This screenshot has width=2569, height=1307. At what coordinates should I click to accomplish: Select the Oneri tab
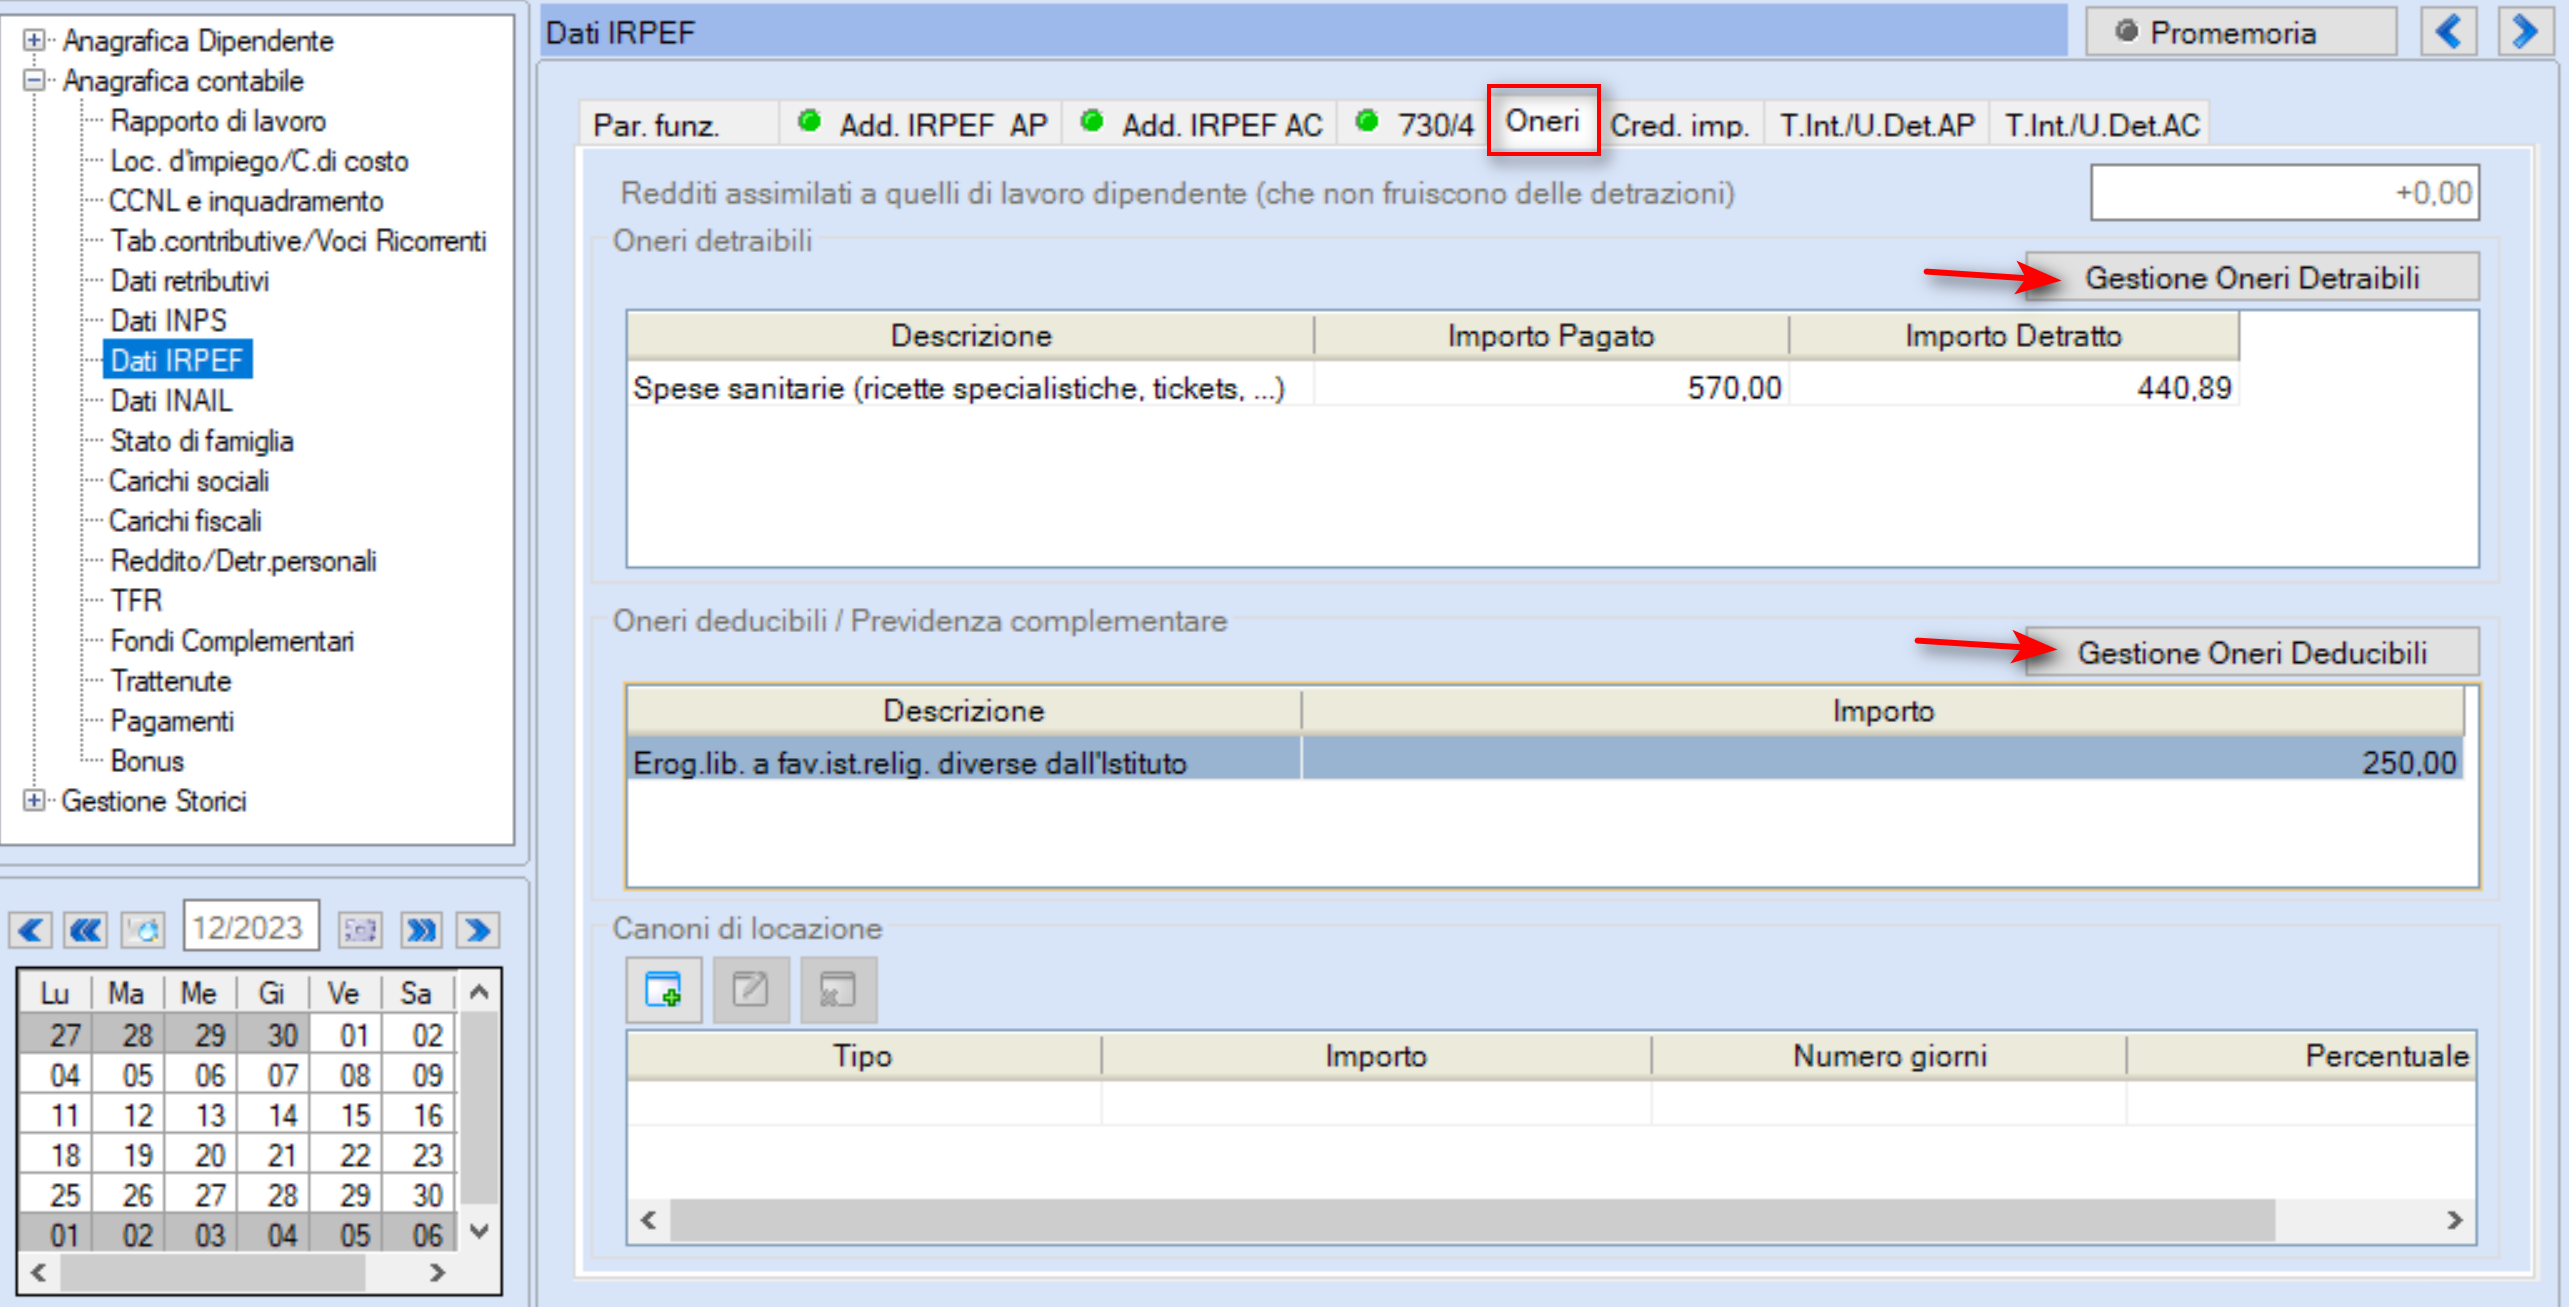click(1543, 121)
